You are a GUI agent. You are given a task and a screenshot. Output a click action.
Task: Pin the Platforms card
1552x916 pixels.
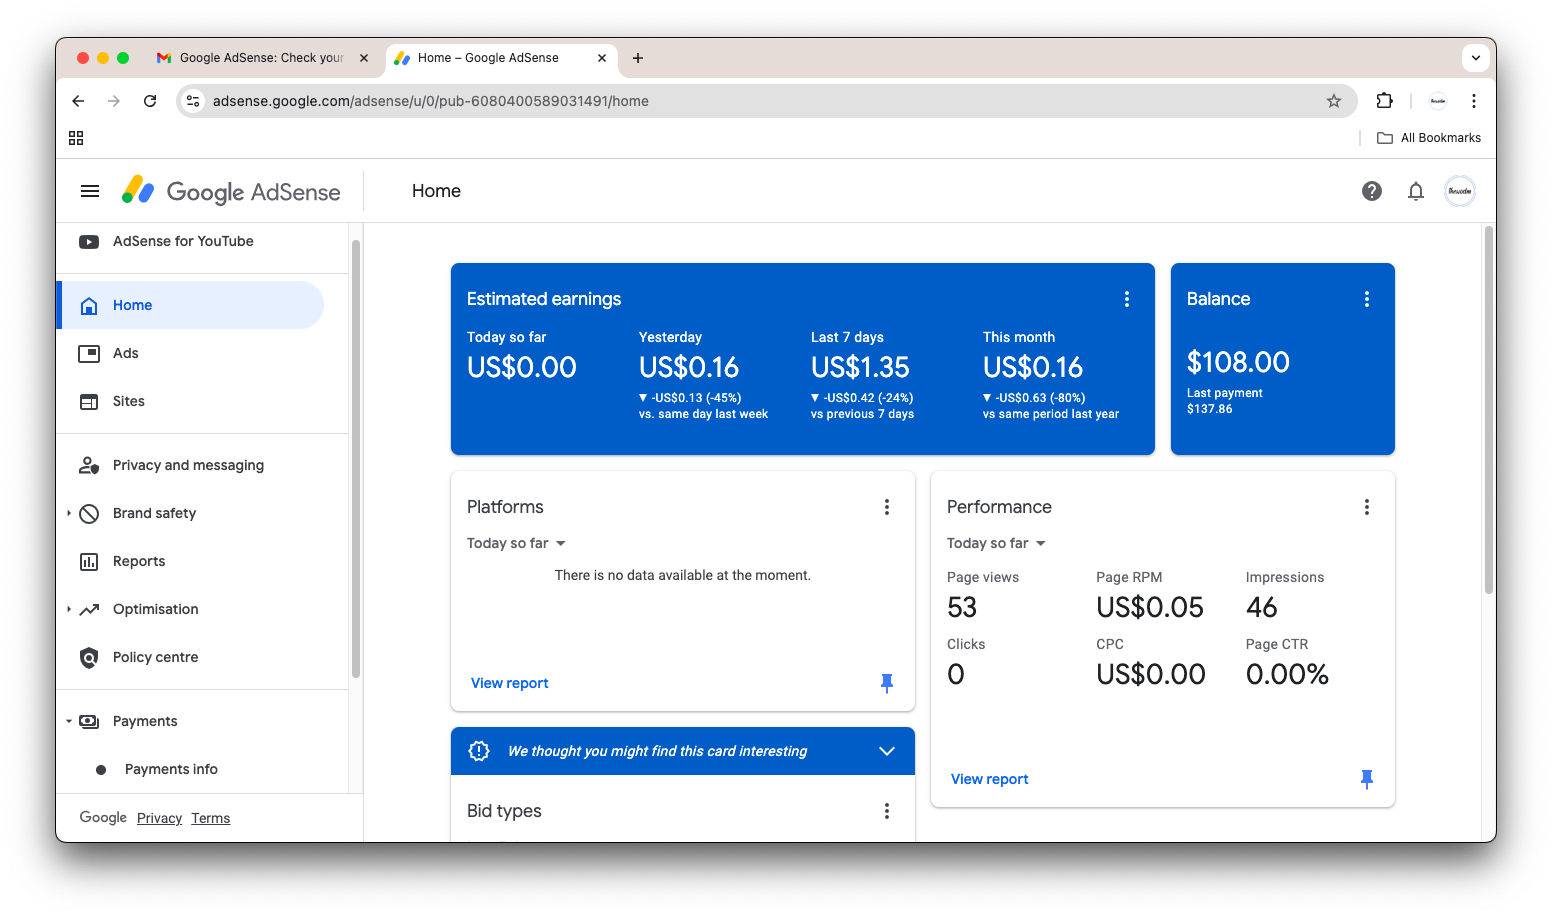886,683
